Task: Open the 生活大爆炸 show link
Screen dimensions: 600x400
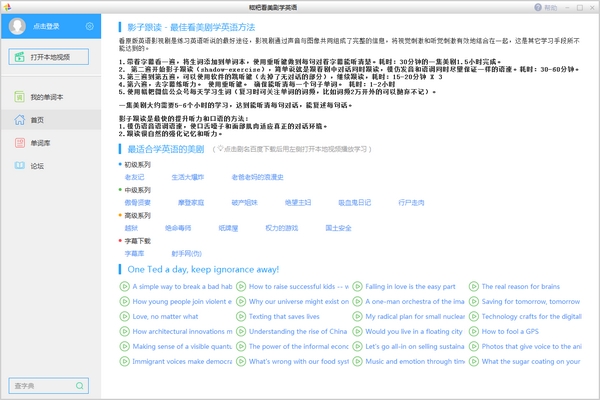Action: [x=188, y=177]
